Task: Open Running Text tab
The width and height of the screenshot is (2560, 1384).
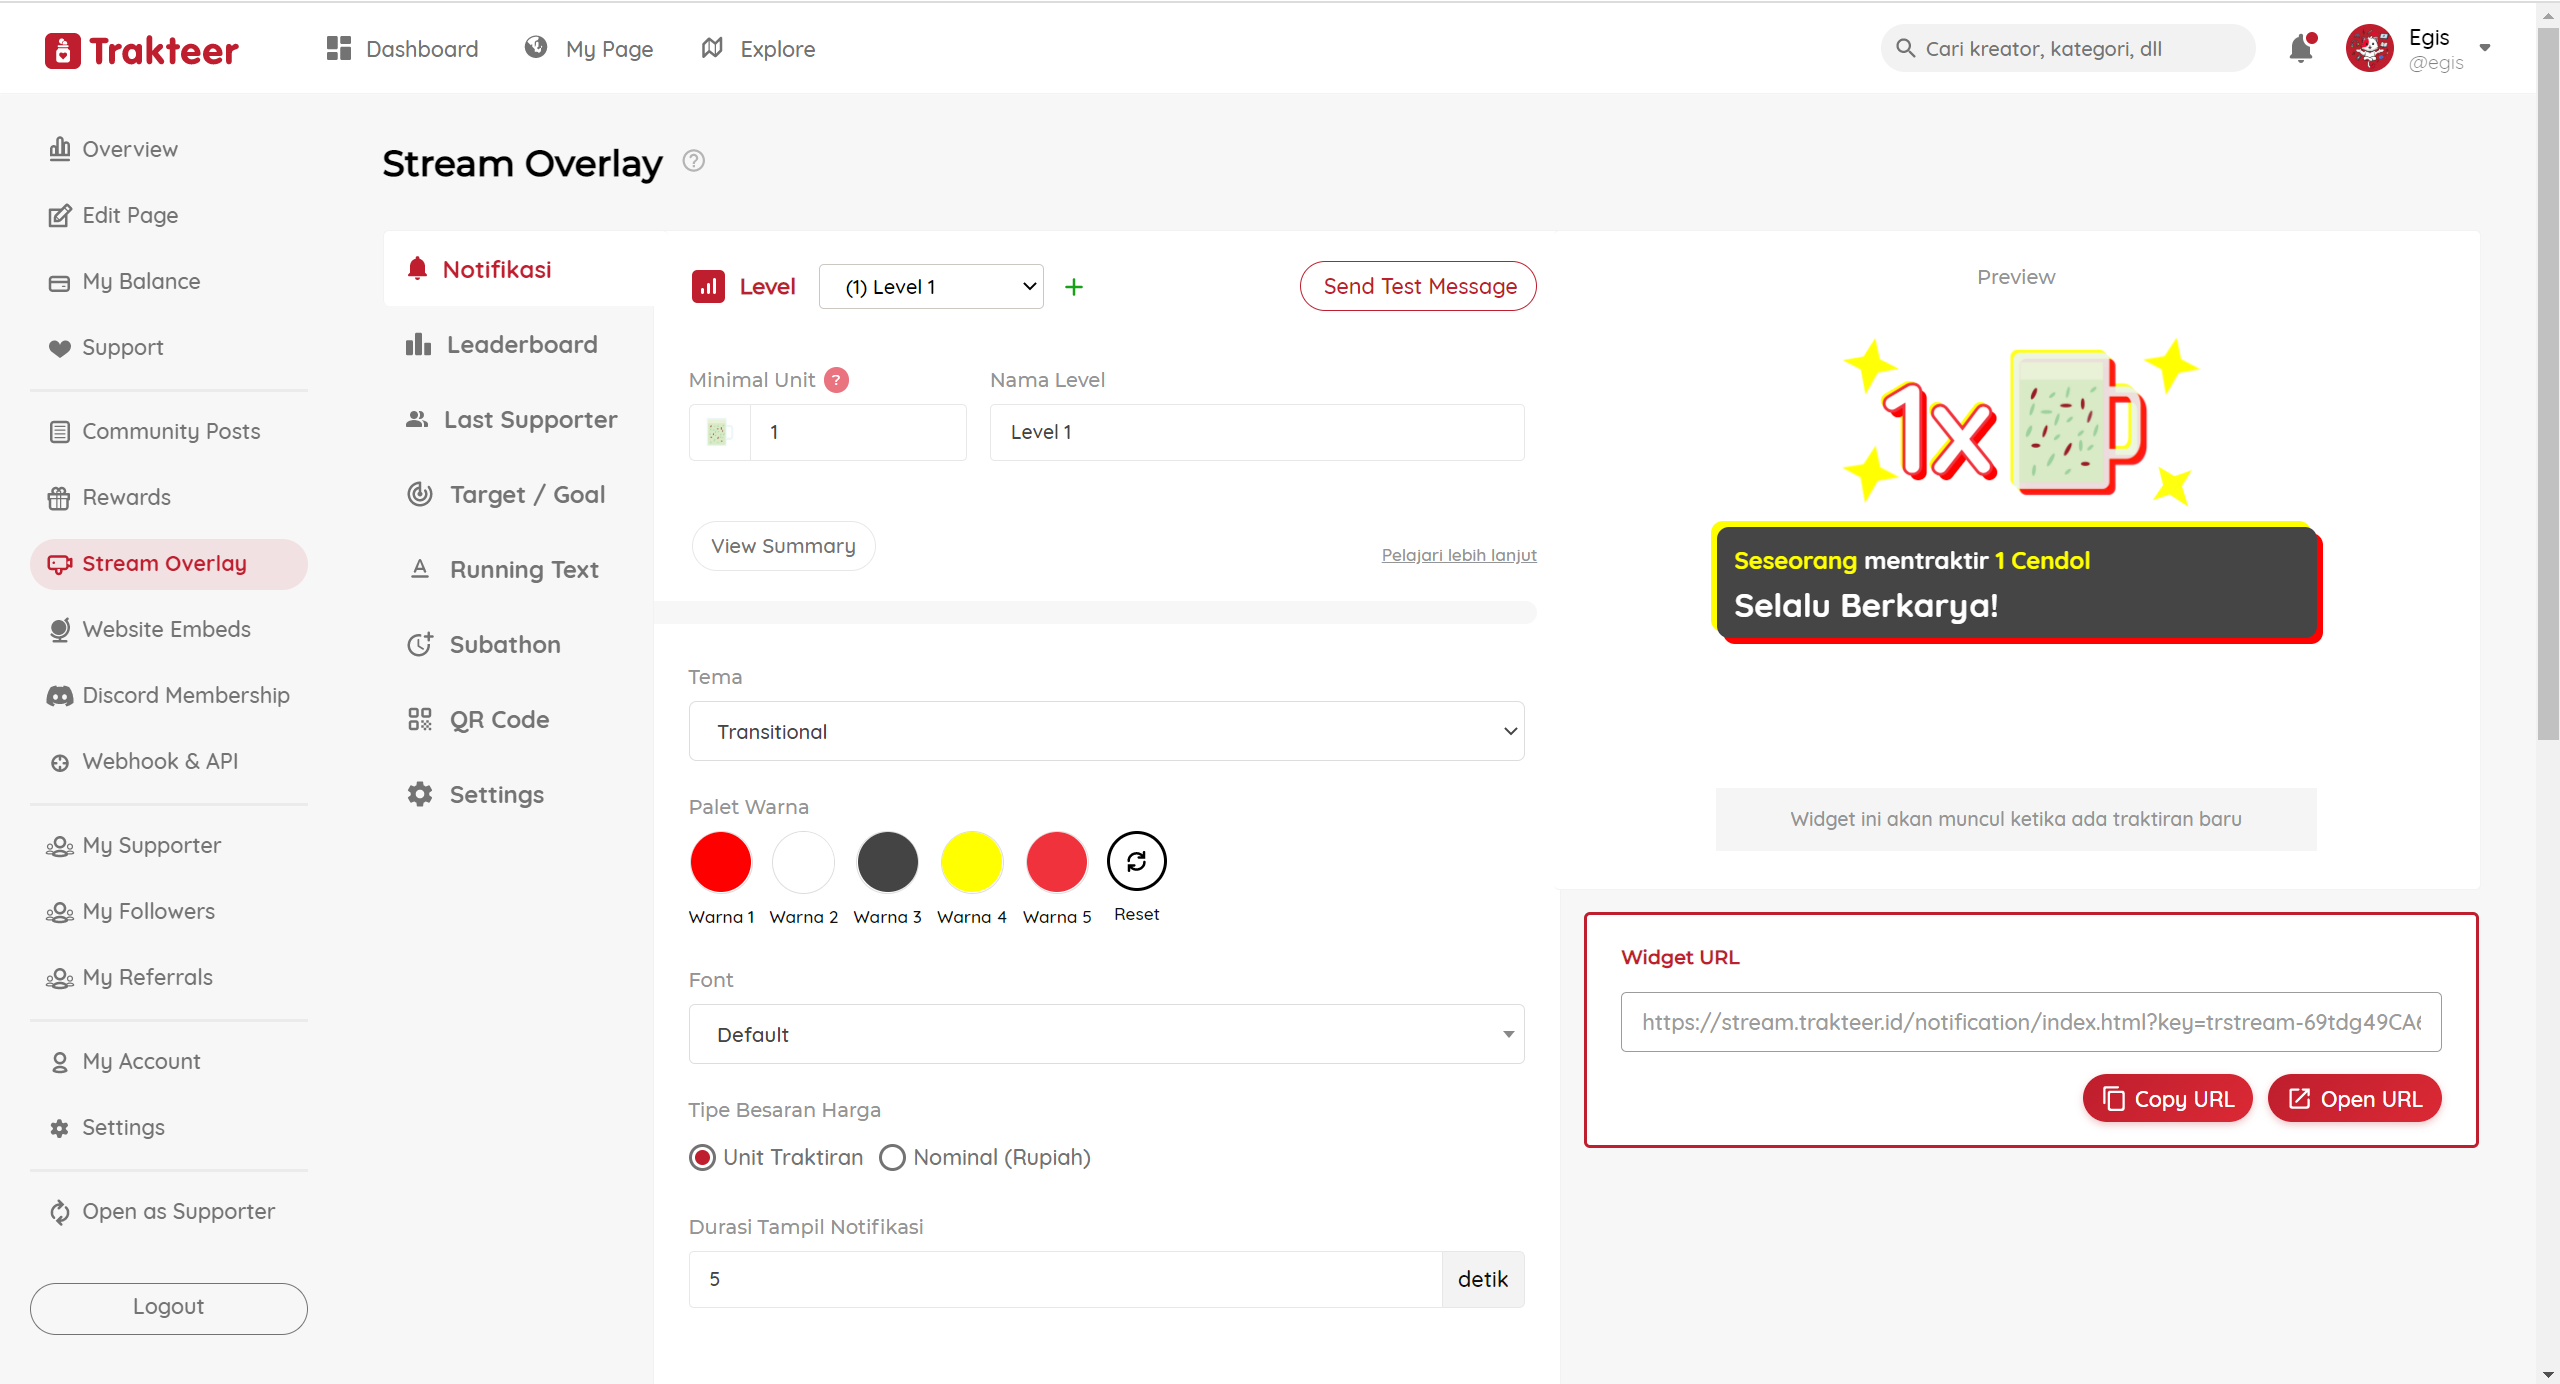Action: (523, 570)
